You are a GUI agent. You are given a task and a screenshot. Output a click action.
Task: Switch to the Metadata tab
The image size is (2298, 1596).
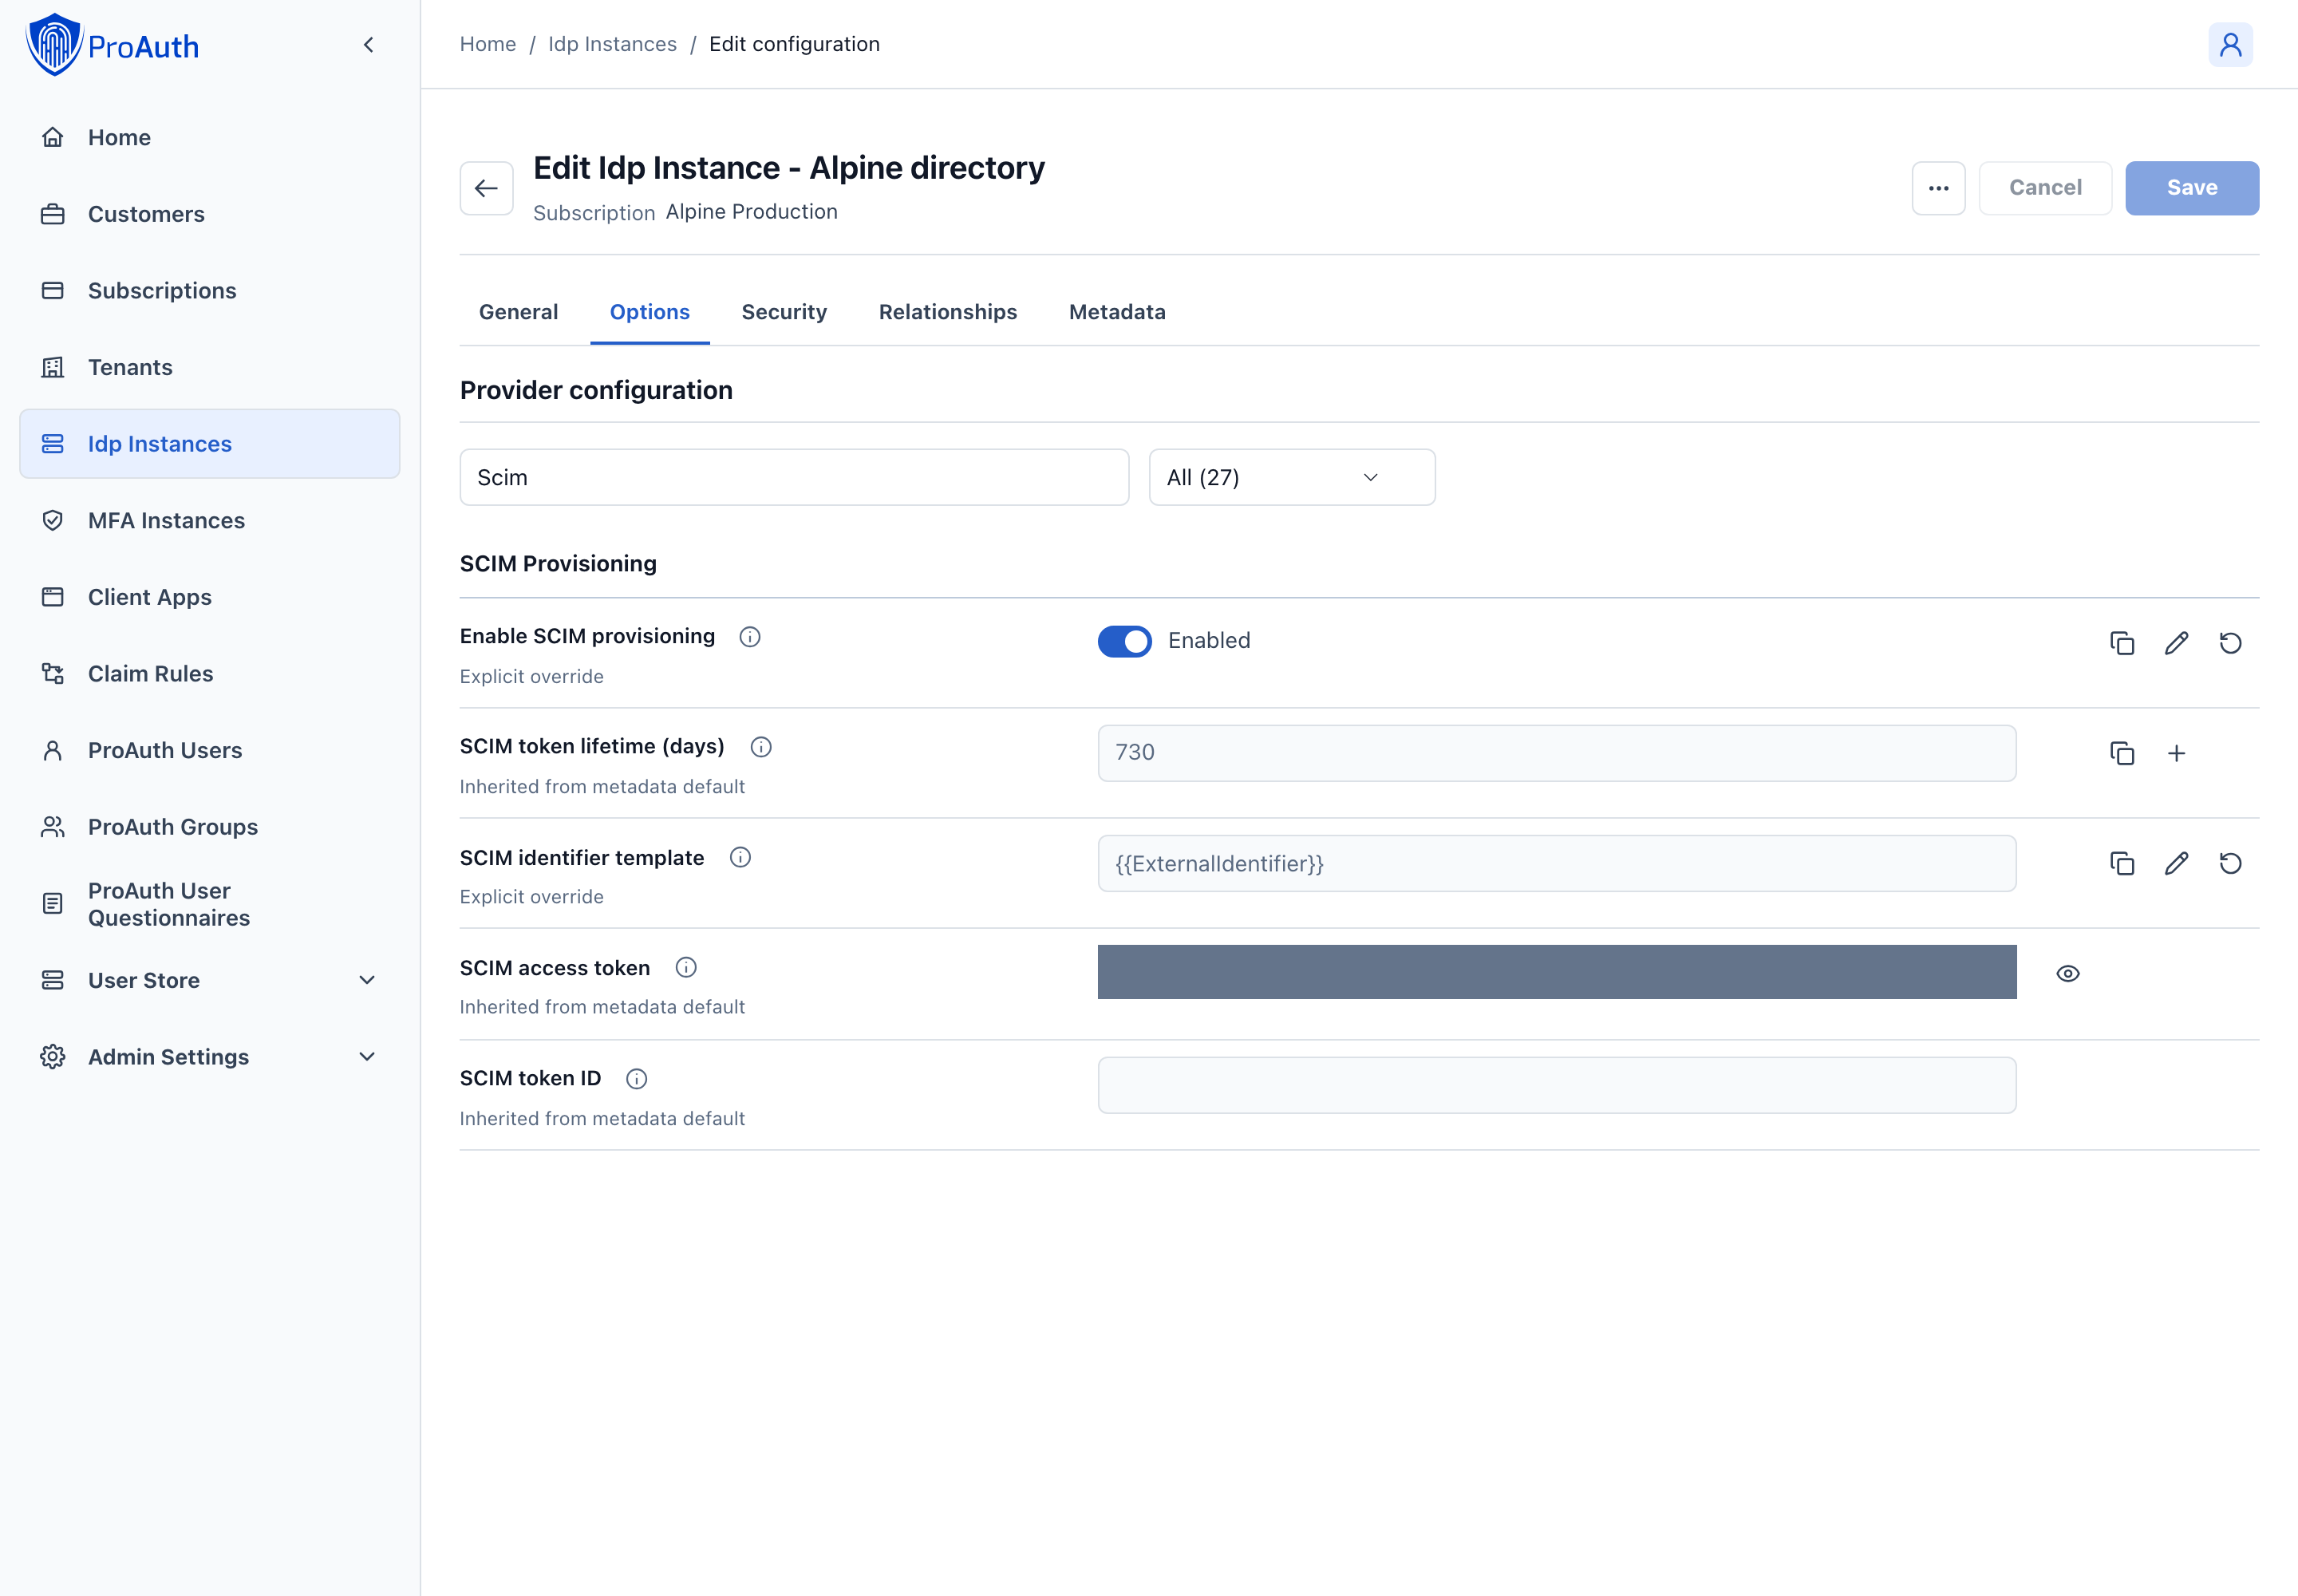1117,312
